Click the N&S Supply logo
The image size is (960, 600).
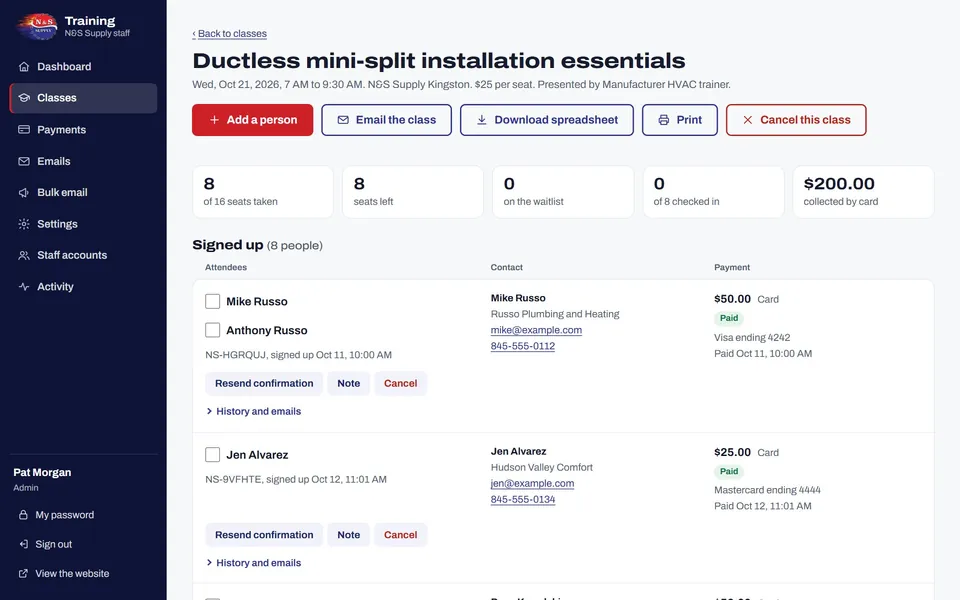[37, 26]
